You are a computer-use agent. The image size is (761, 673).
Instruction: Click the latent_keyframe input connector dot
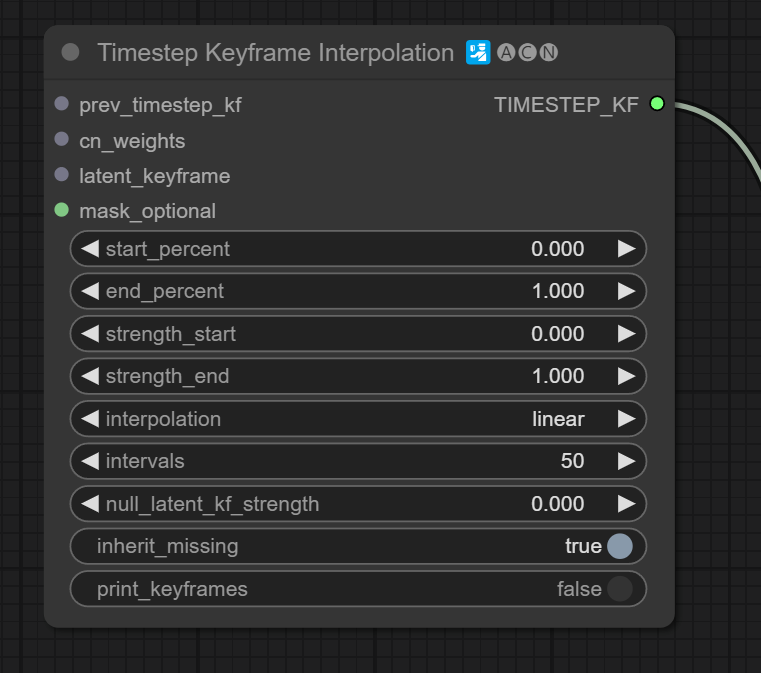62,175
